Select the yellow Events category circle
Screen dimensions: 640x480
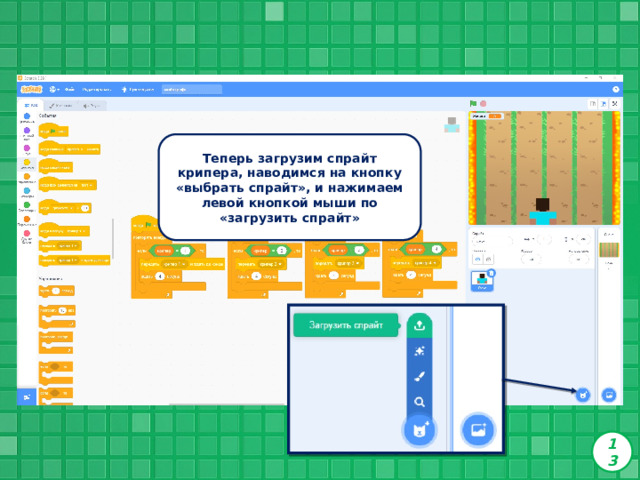(27, 164)
